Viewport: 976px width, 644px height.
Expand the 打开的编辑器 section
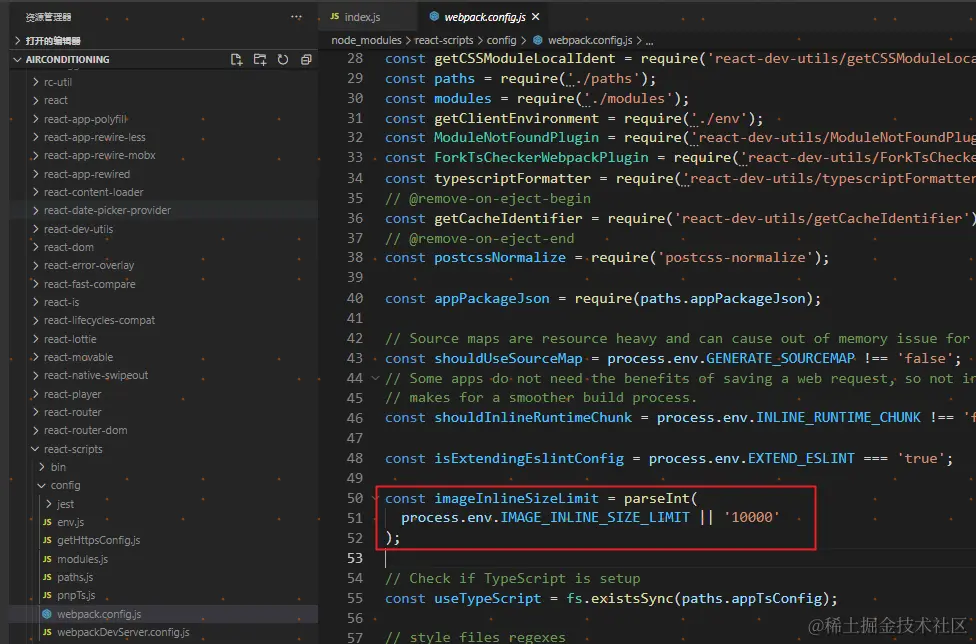17,40
